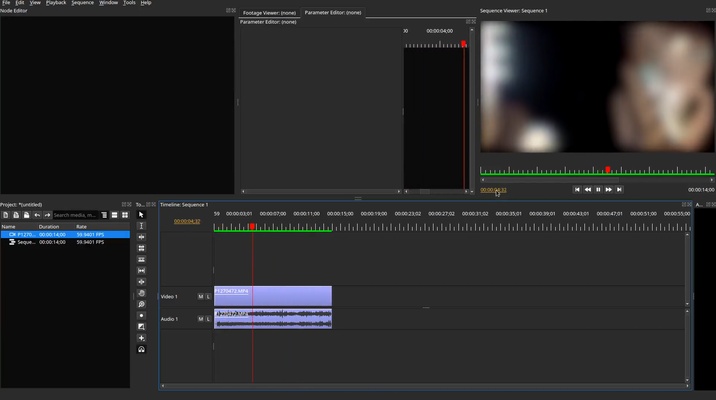The width and height of the screenshot is (716, 400).
Task: Select P1270... footage row in Project
Action: click(65, 234)
